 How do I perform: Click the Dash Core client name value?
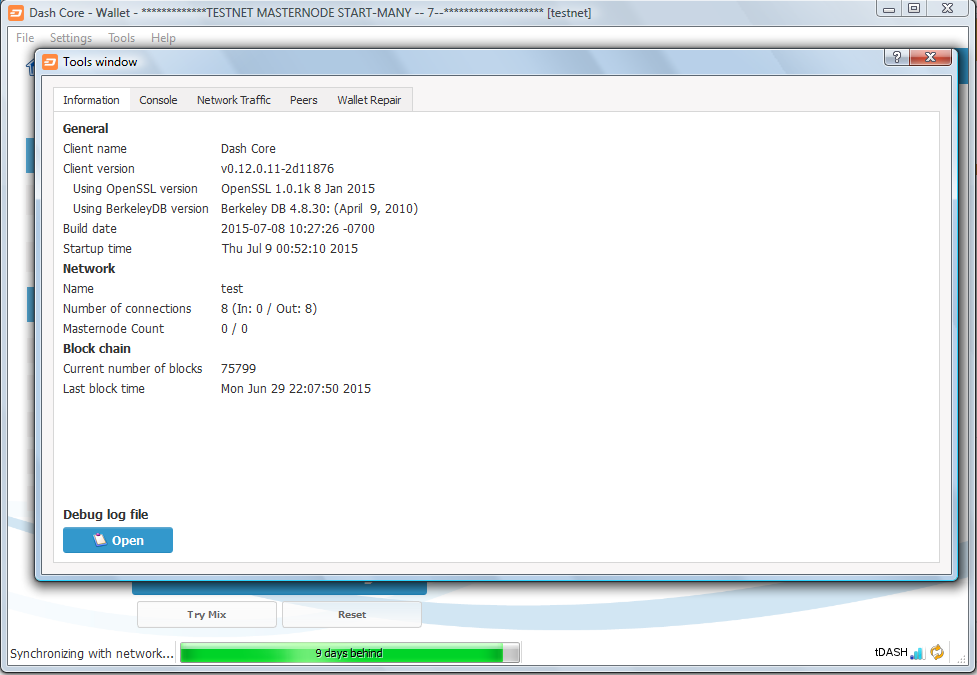click(248, 148)
